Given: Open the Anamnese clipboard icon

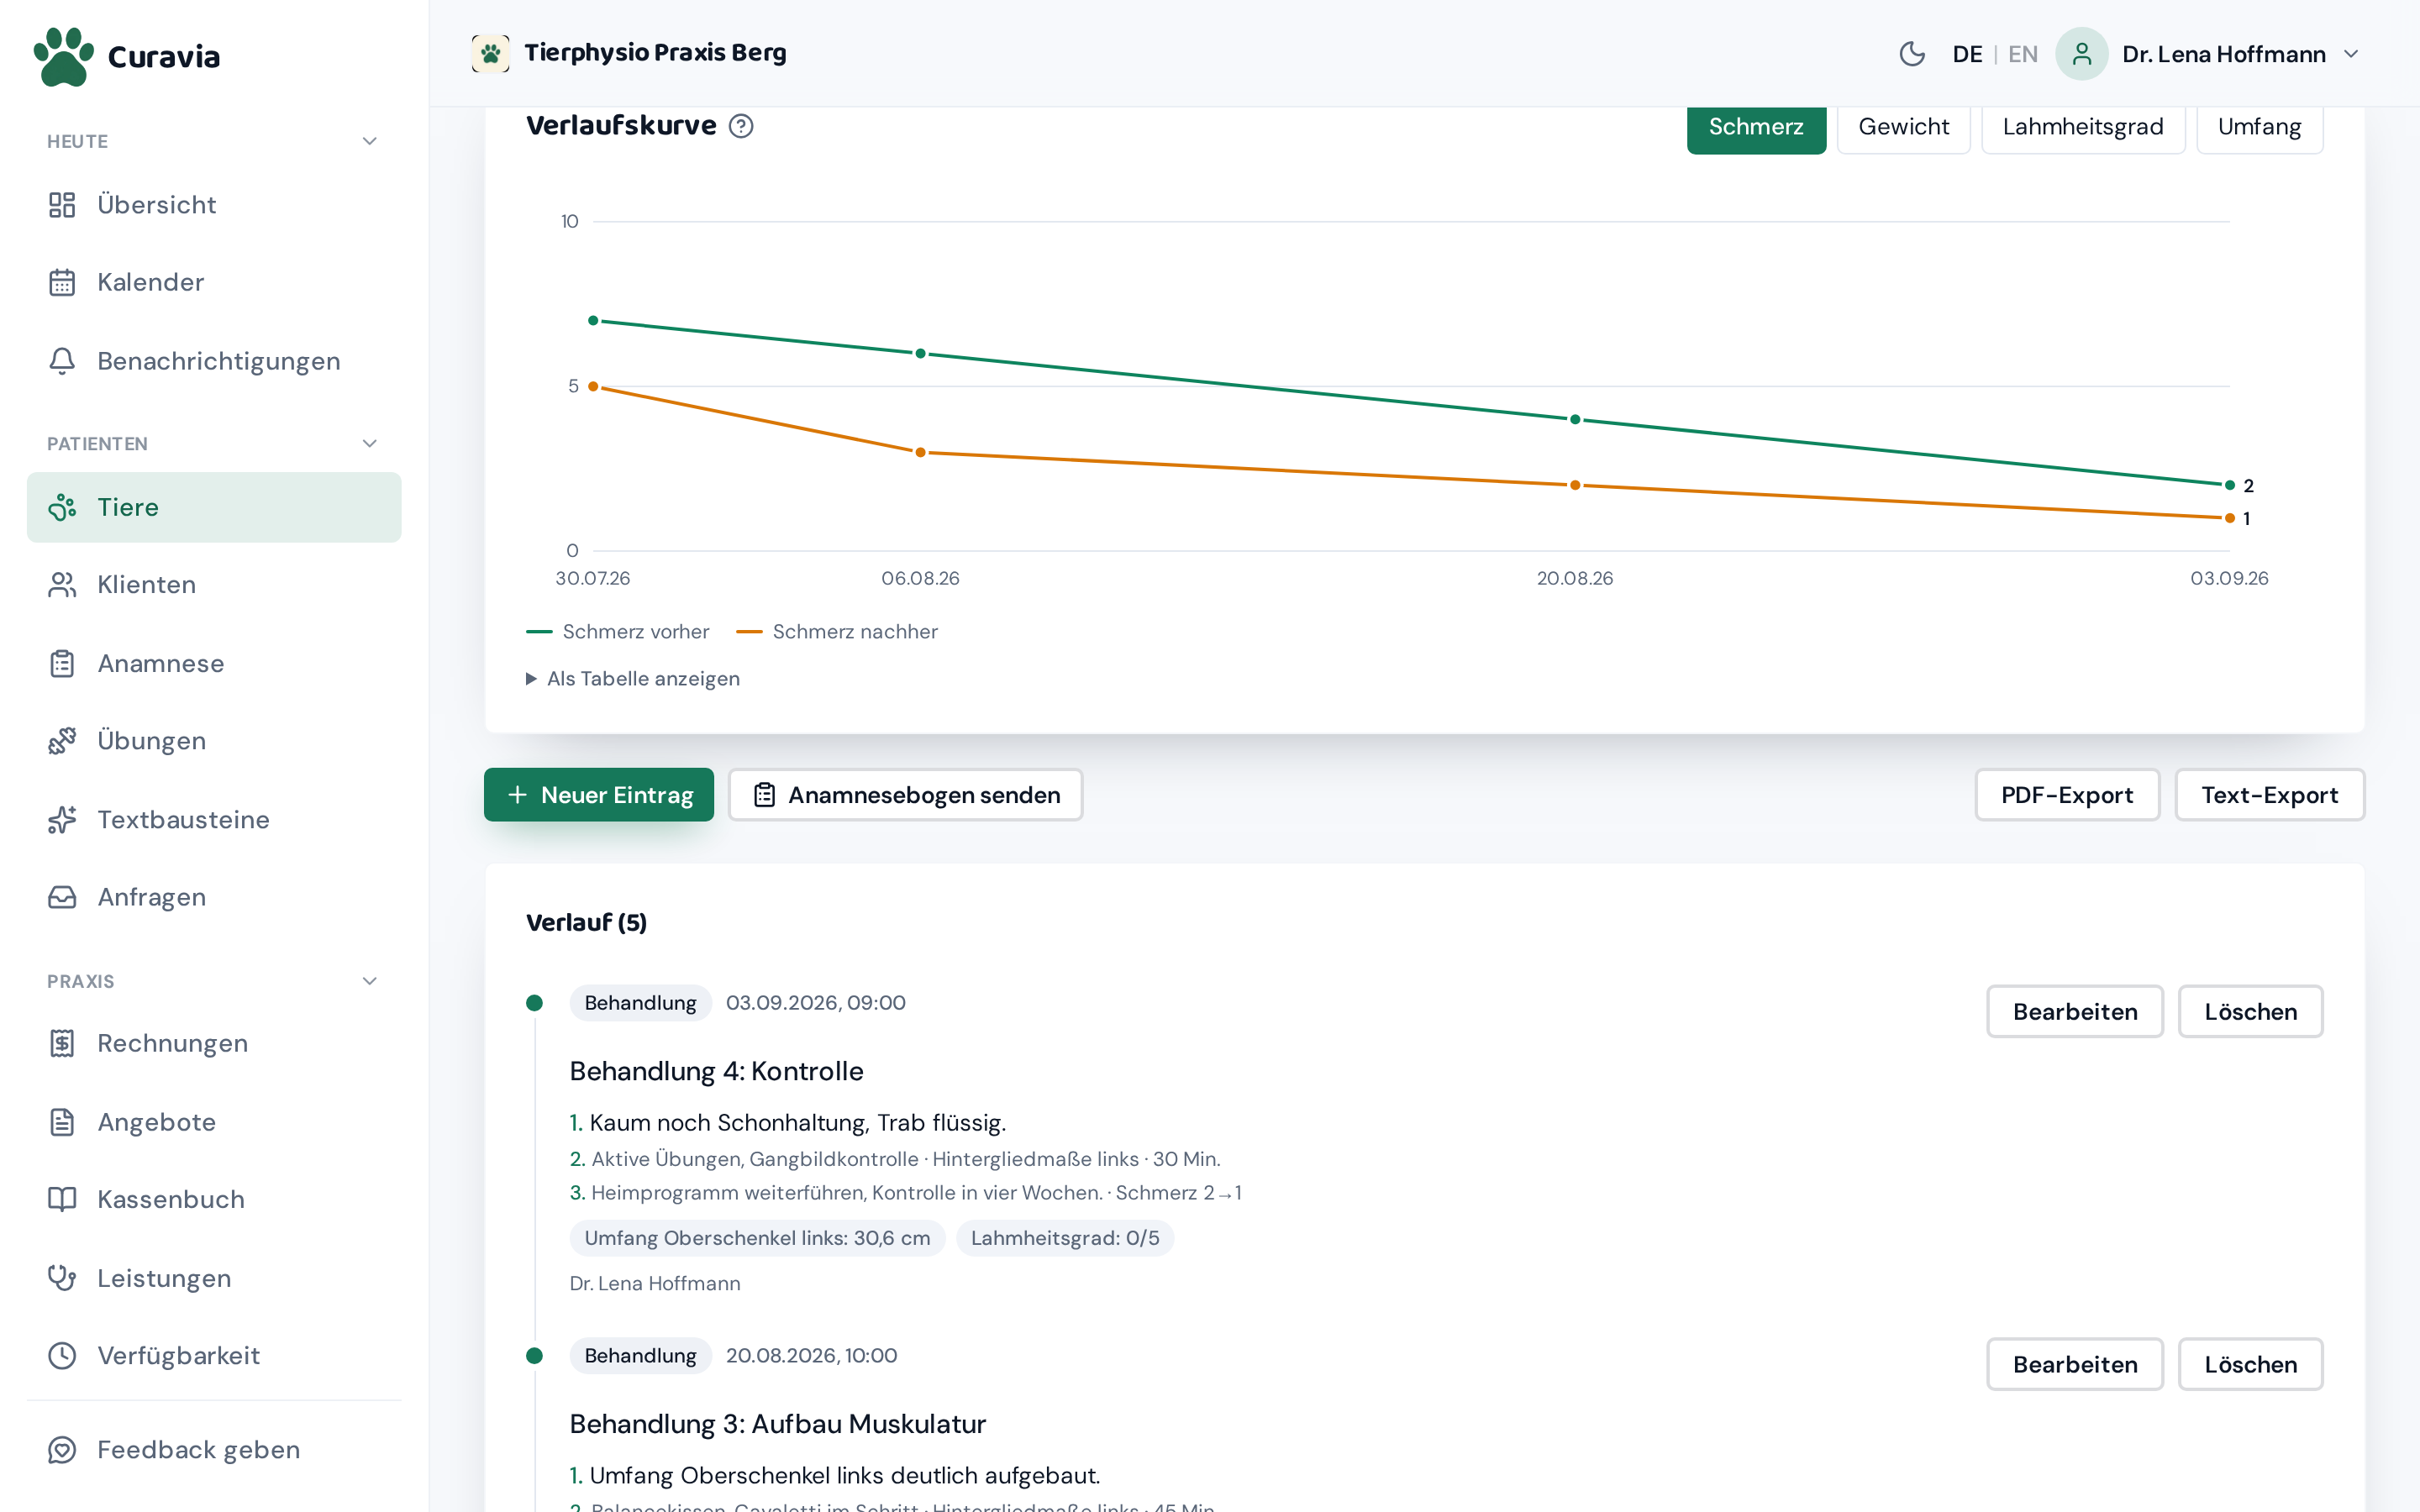Looking at the screenshot, I should [62, 664].
